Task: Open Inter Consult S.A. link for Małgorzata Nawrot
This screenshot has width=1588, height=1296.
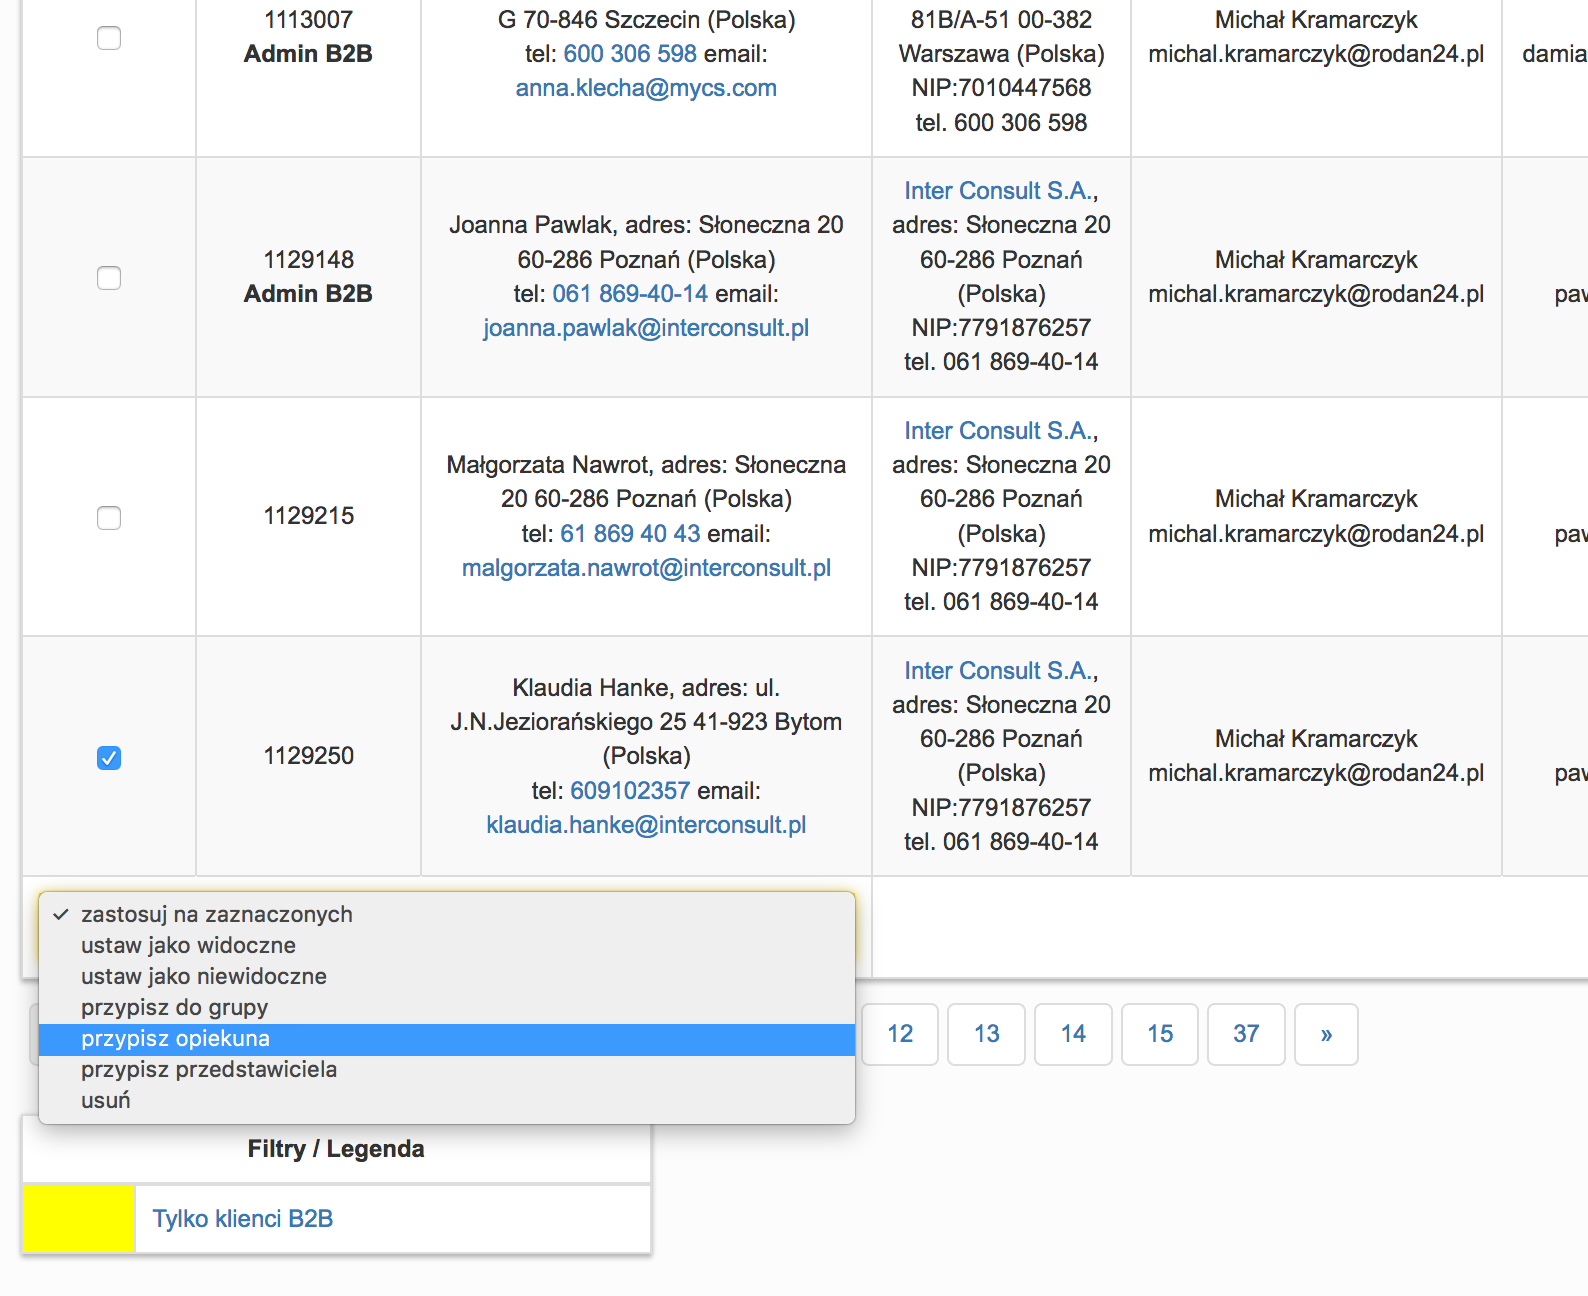Action: [999, 431]
